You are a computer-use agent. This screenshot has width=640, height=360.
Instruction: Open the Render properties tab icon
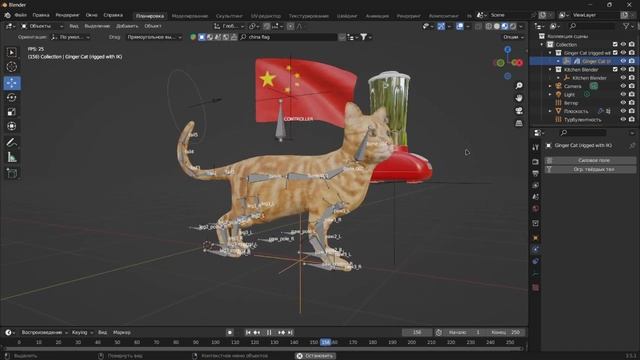[536, 162]
